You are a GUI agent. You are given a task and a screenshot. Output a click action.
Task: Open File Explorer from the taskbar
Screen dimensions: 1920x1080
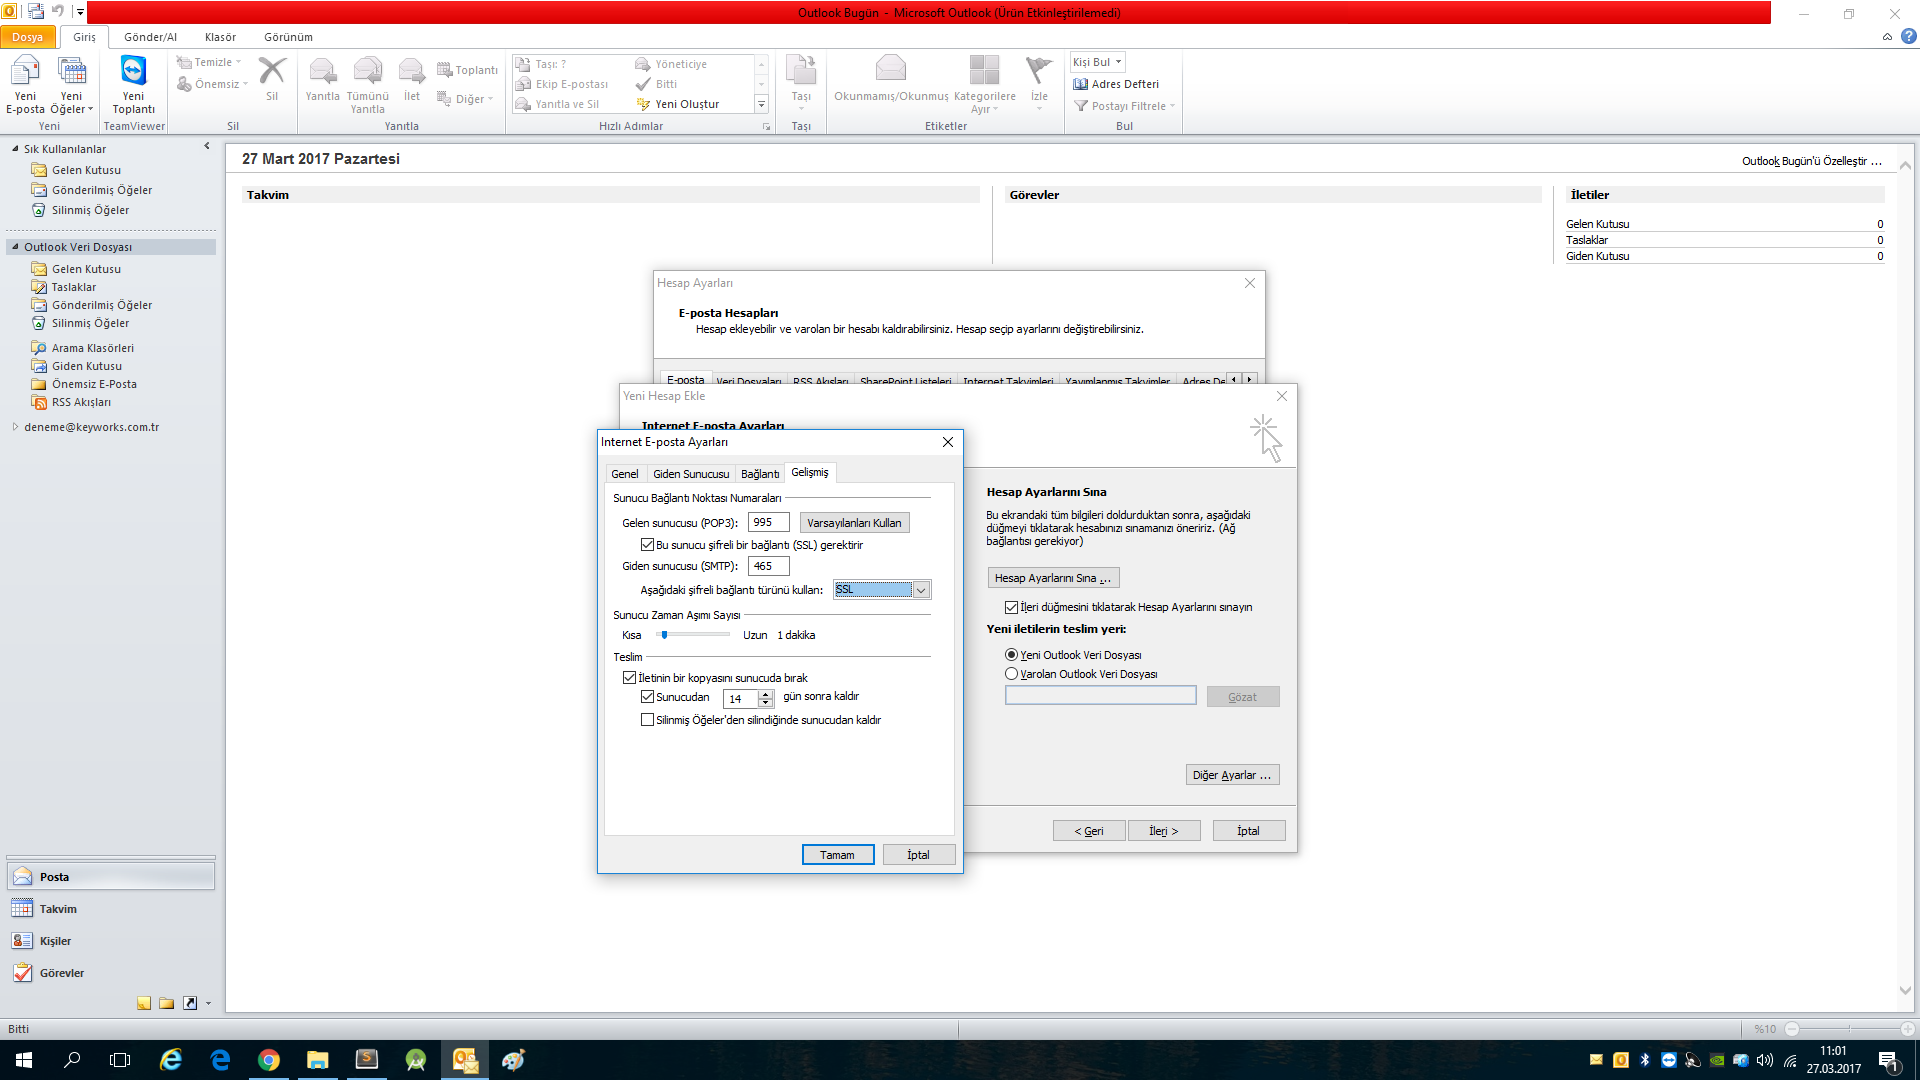[x=318, y=1060]
